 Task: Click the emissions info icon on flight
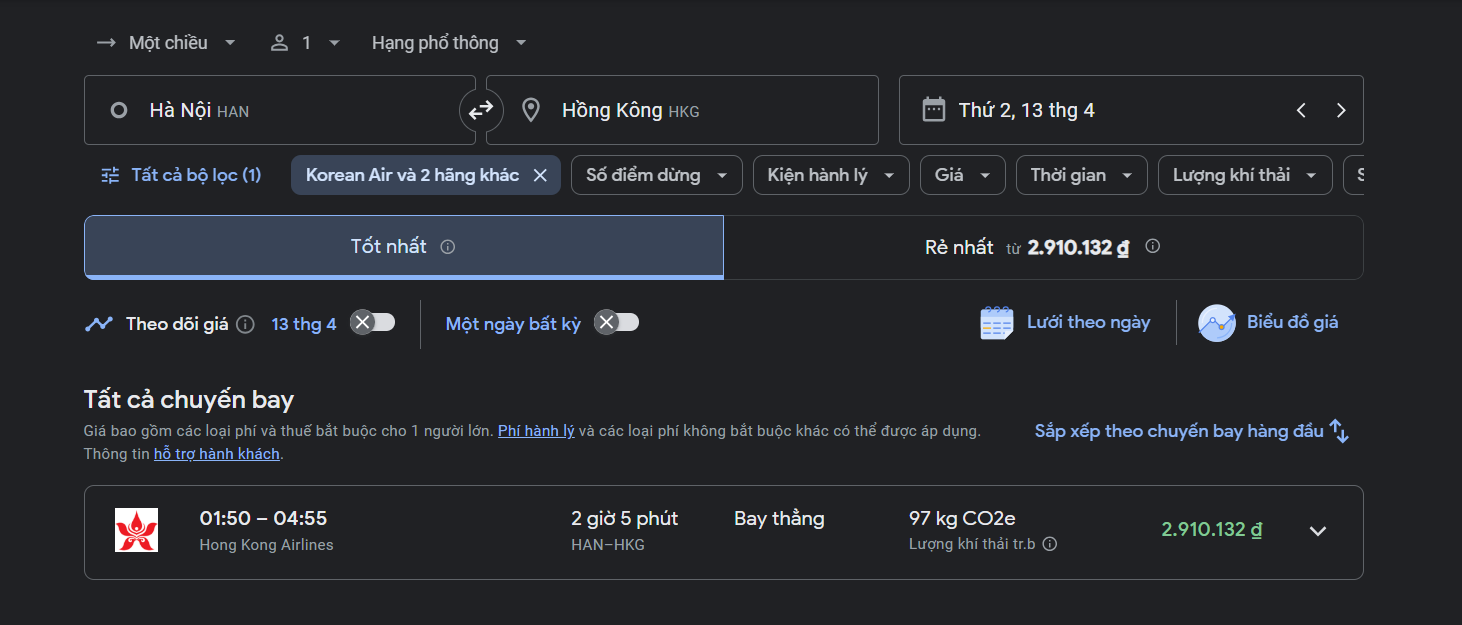(1050, 545)
